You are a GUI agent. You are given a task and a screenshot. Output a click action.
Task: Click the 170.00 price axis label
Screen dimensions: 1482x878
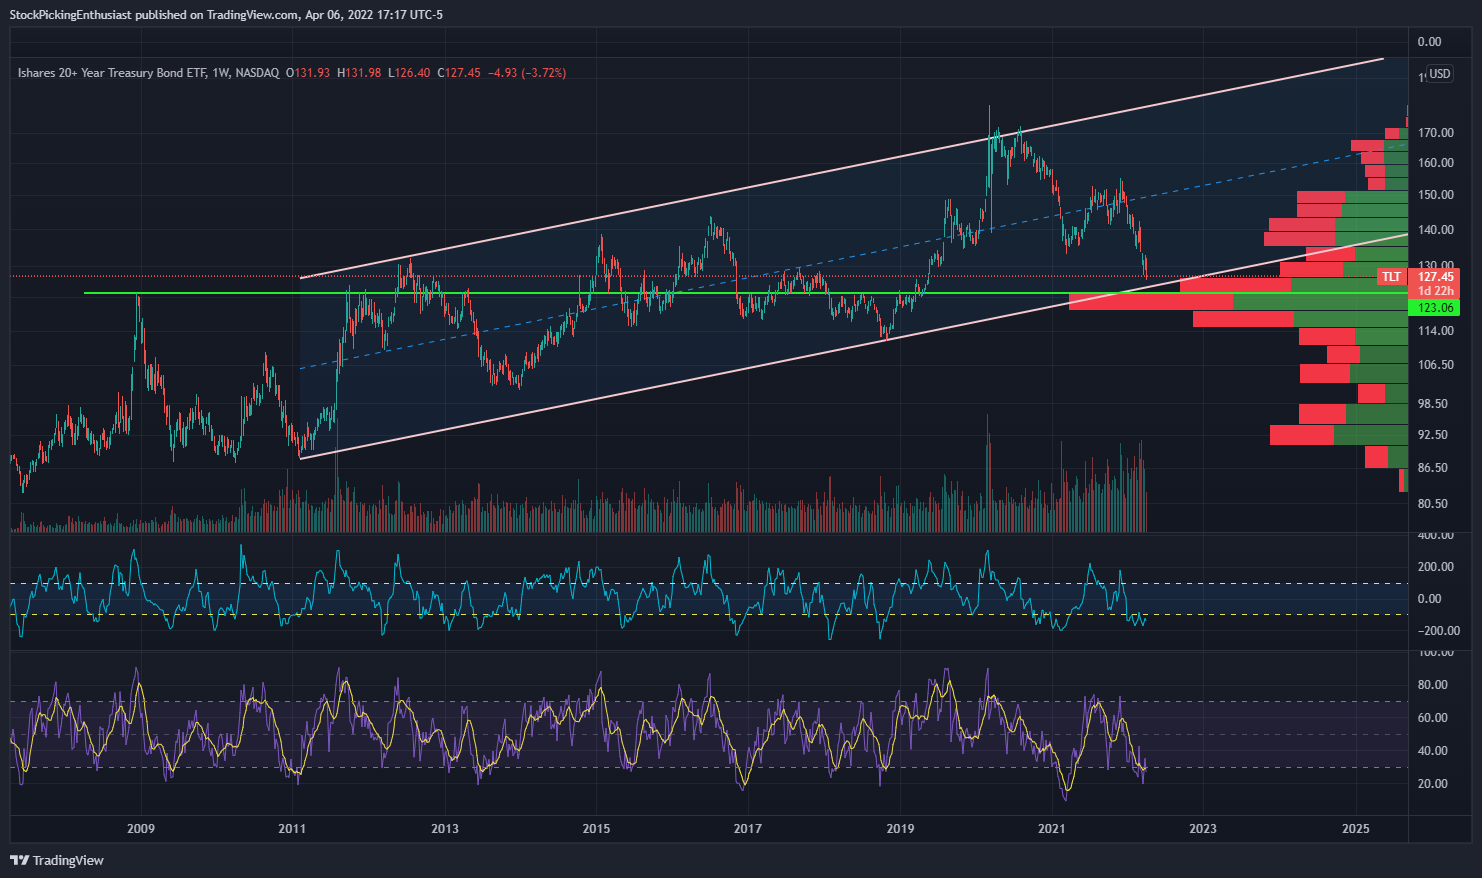[1435, 133]
